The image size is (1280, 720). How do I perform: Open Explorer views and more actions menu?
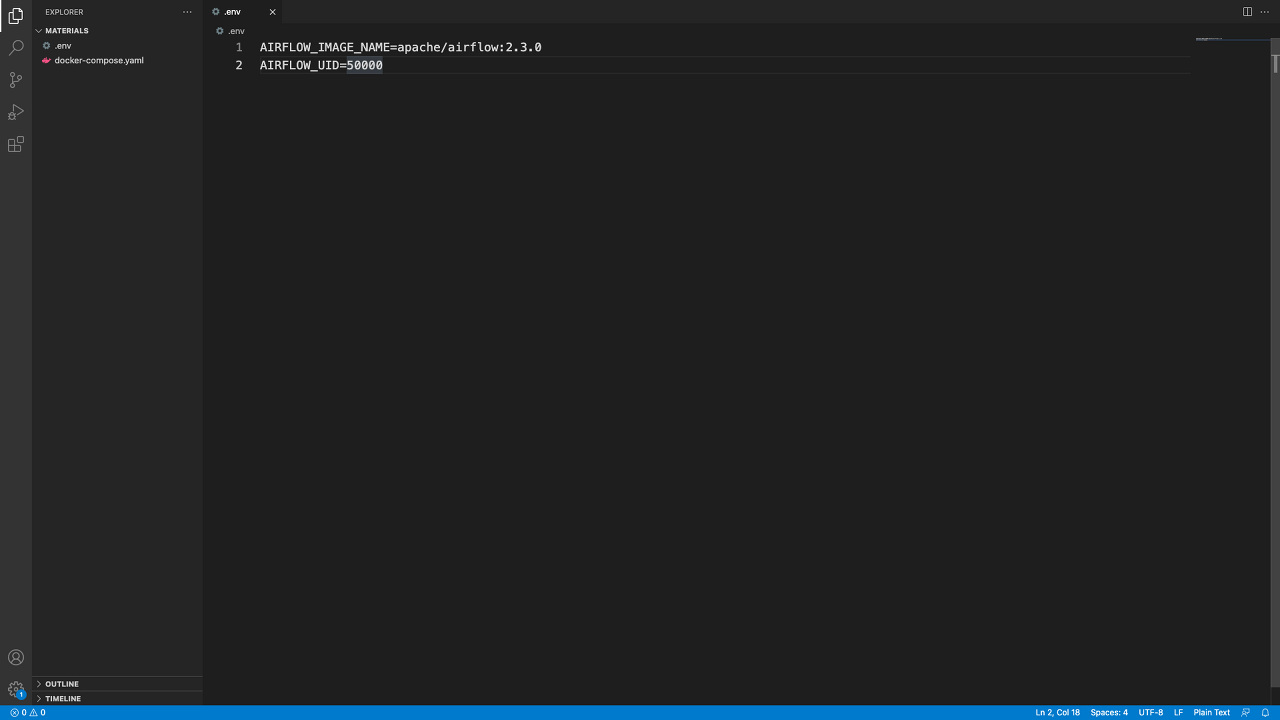tap(187, 12)
